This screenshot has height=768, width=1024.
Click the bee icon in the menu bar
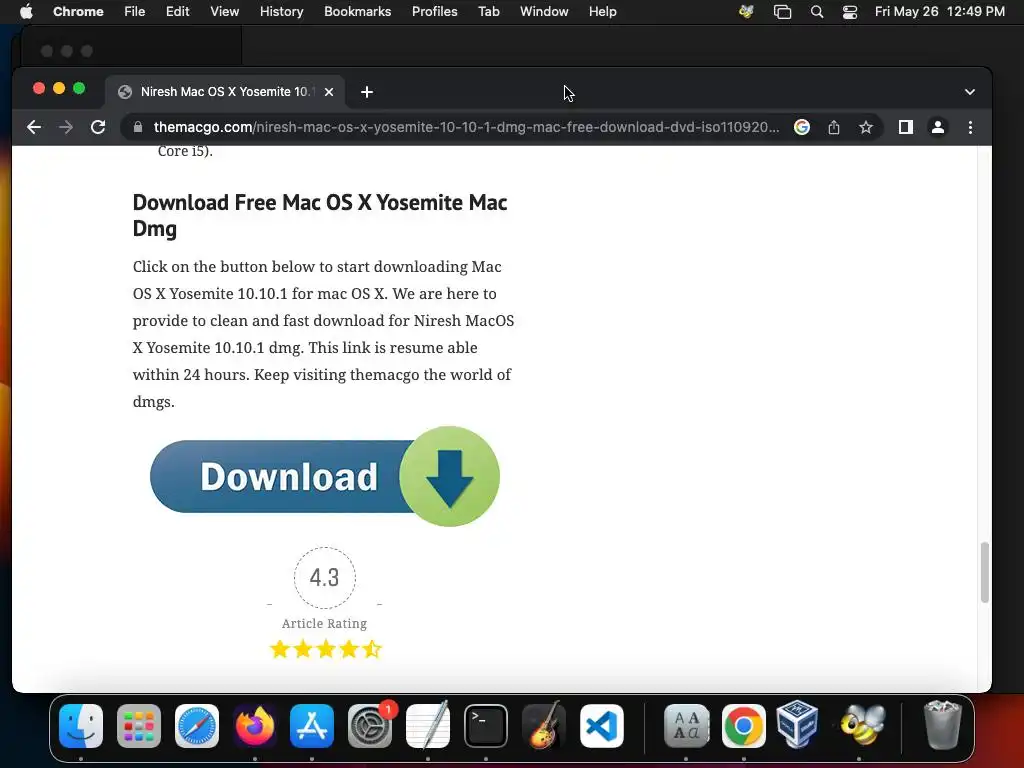click(746, 12)
